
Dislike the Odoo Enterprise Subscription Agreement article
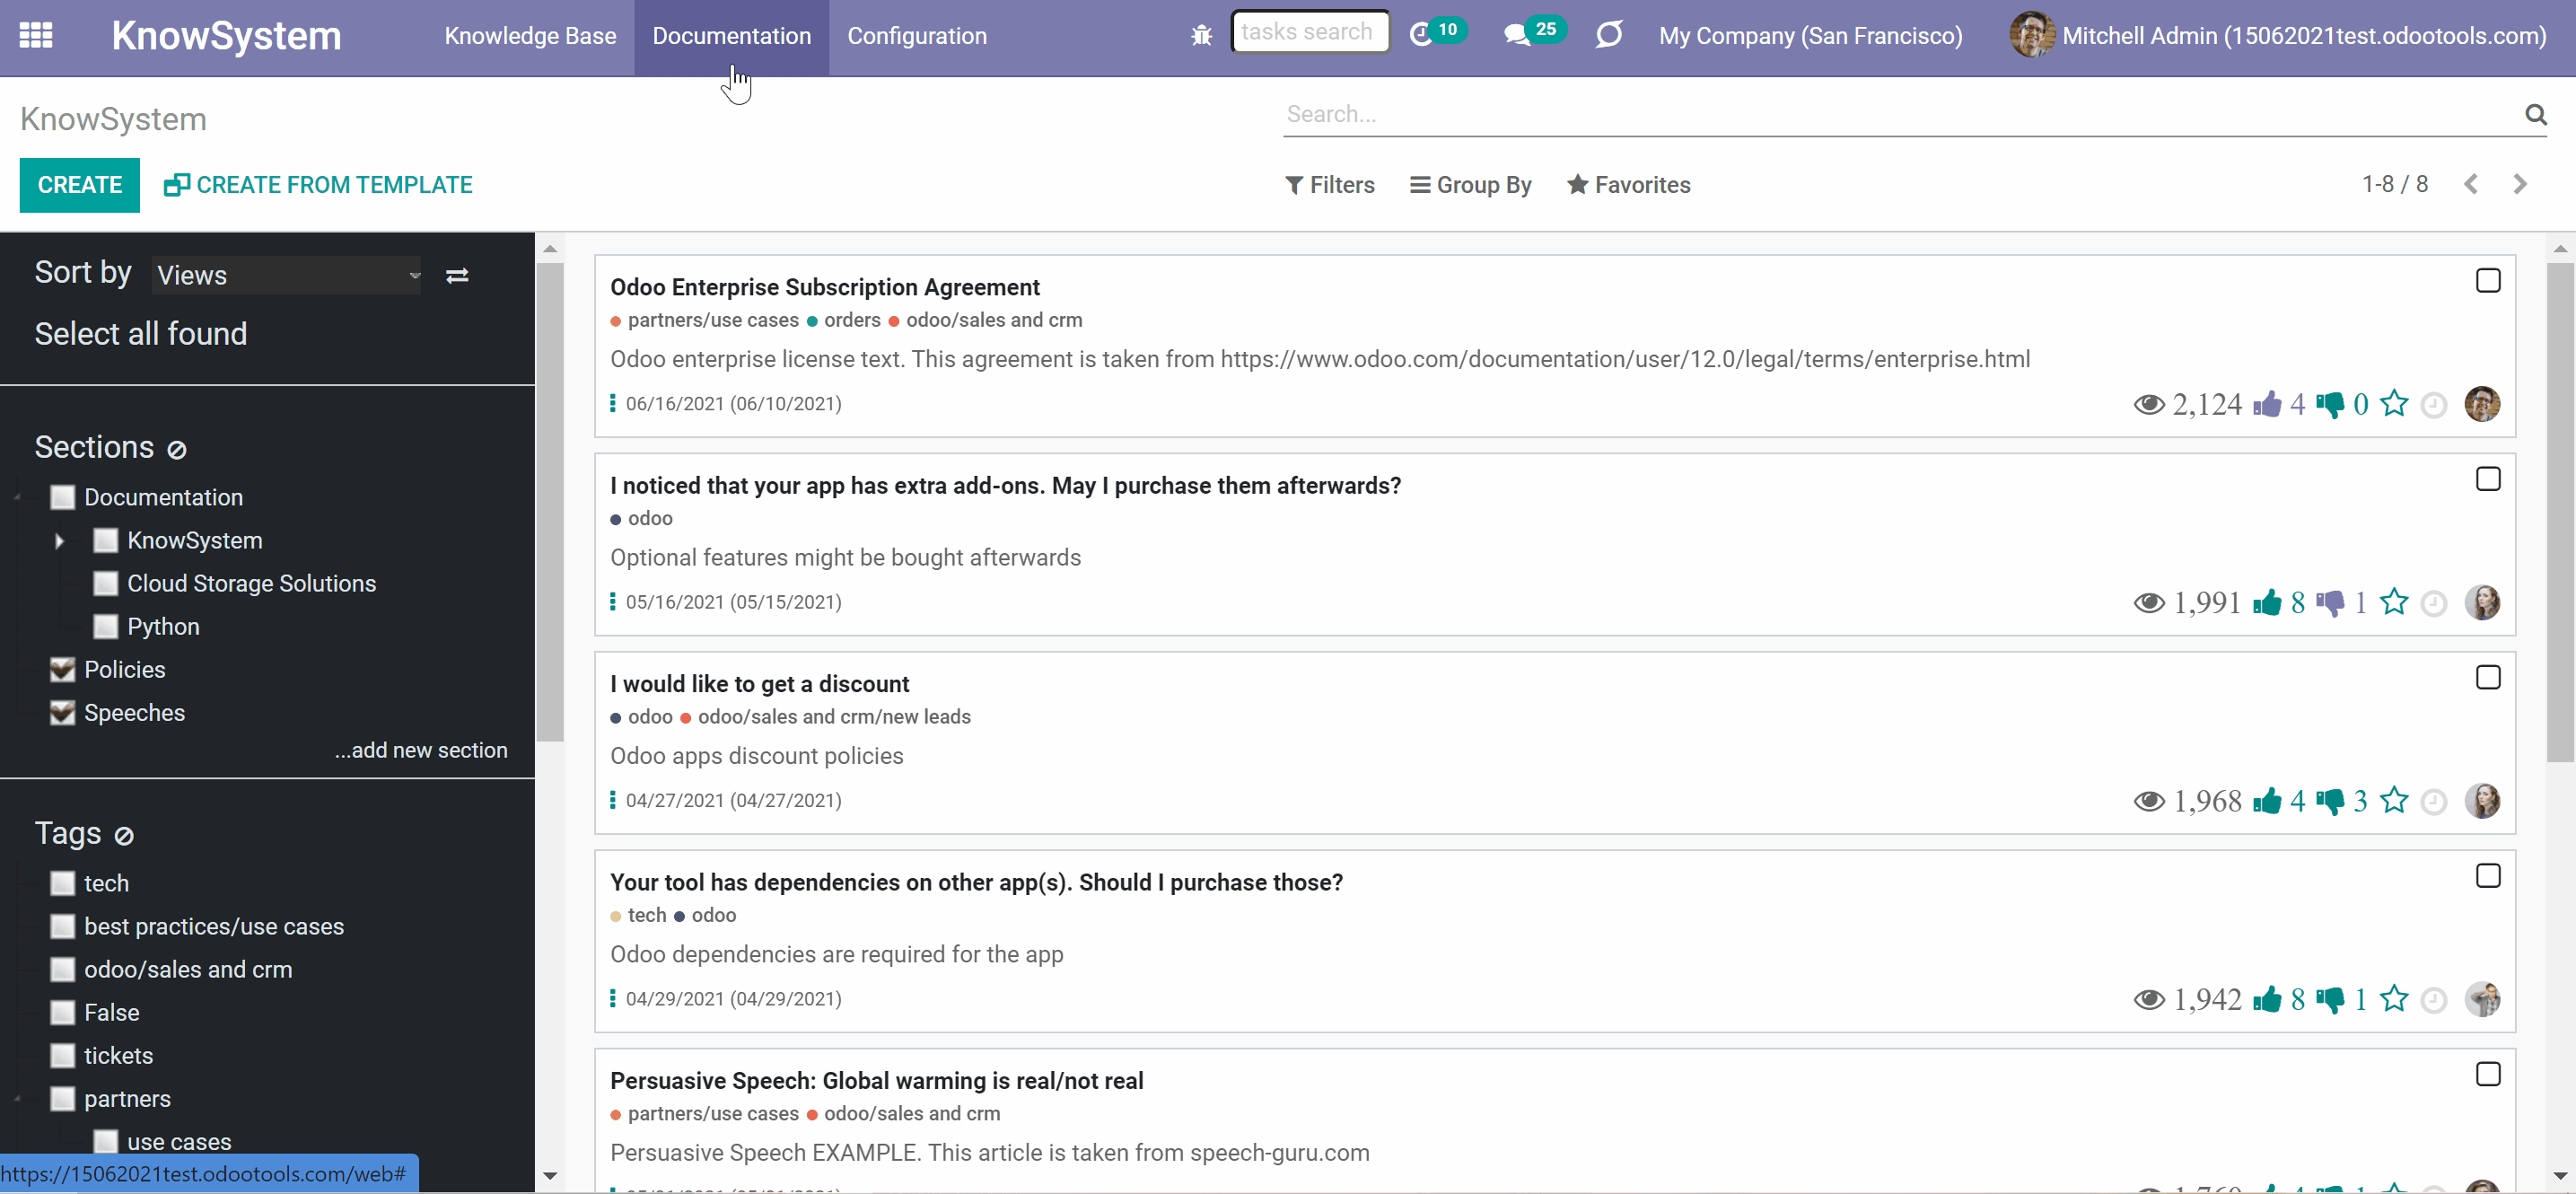(x=2329, y=405)
